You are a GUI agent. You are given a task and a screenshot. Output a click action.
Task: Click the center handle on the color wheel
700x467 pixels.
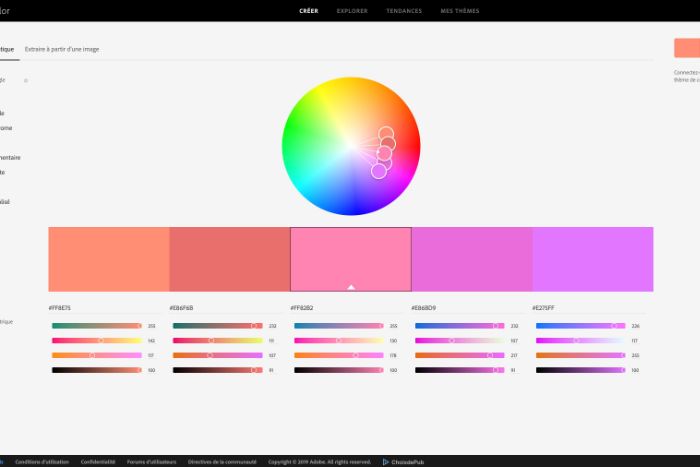[385, 153]
